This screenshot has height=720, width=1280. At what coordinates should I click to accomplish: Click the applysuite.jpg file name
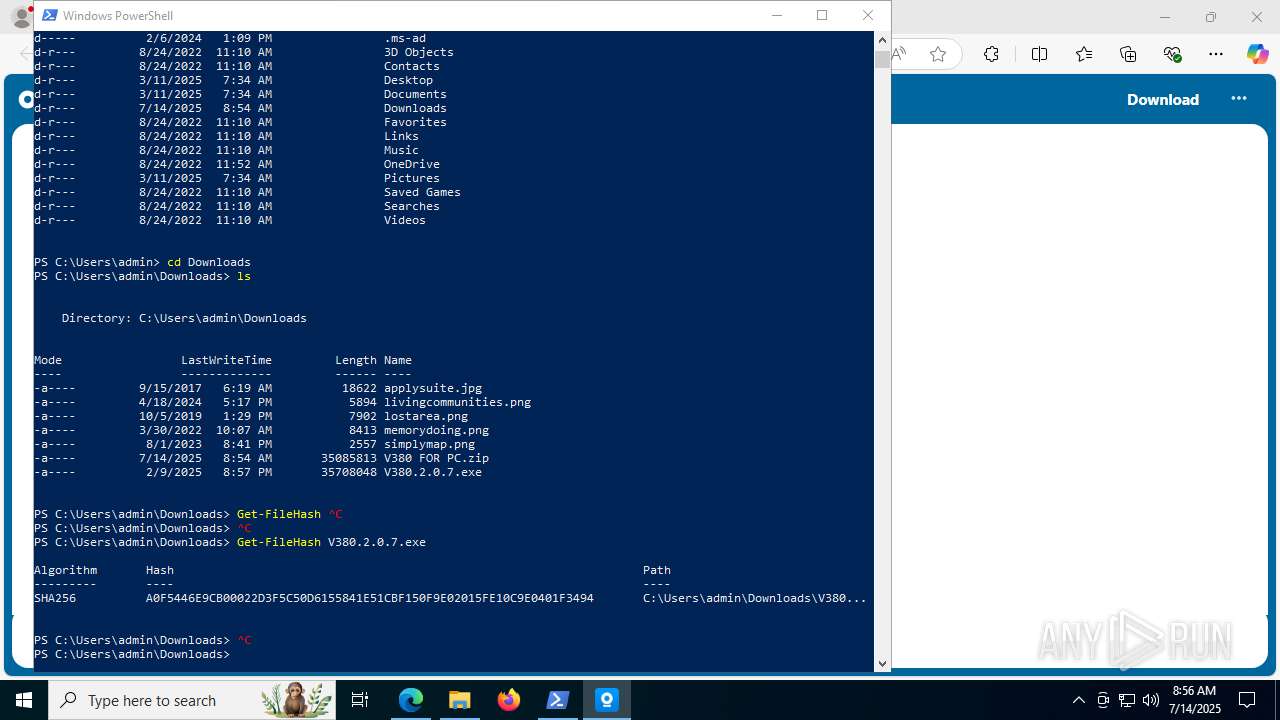point(433,388)
